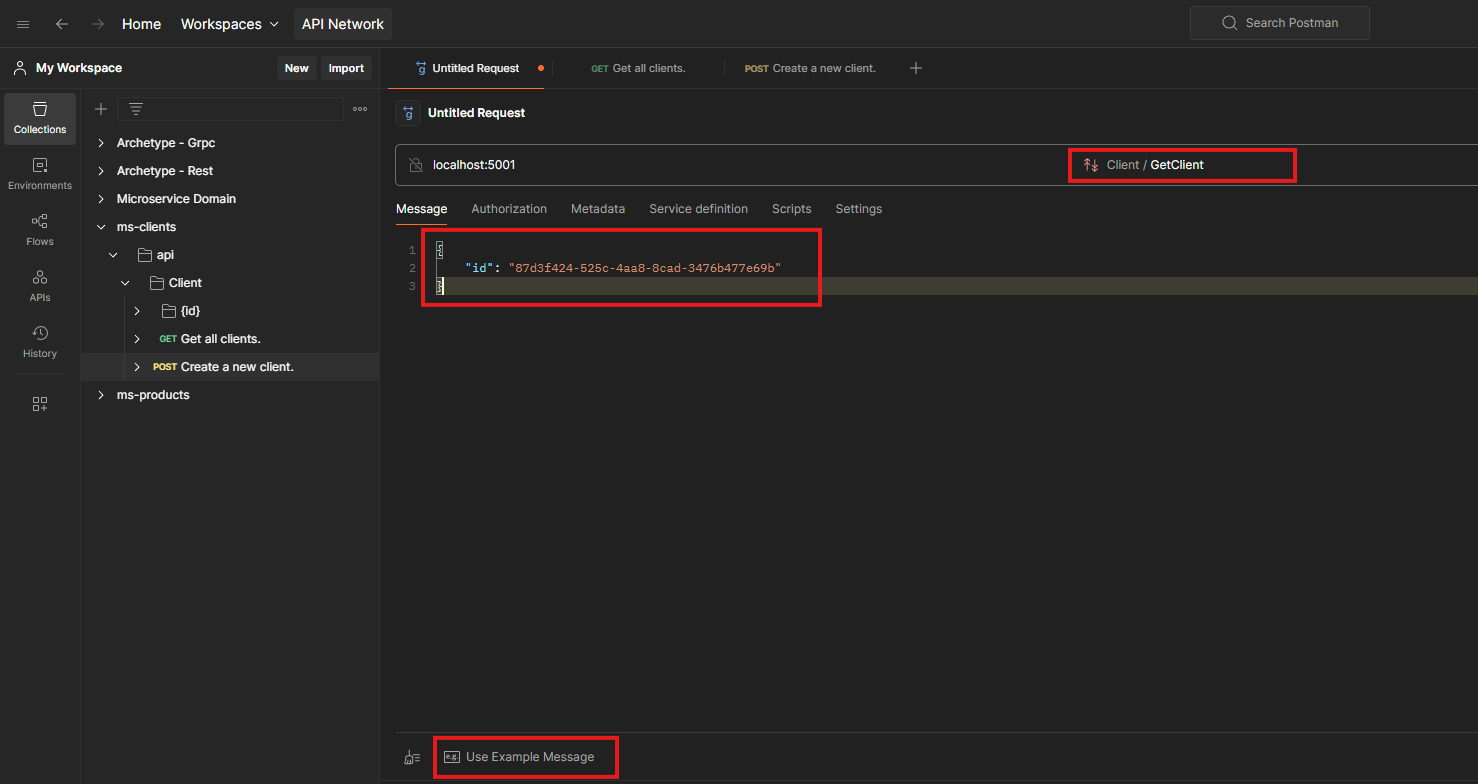
Task: Click the configure workspace sidebar icon
Action: point(40,404)
